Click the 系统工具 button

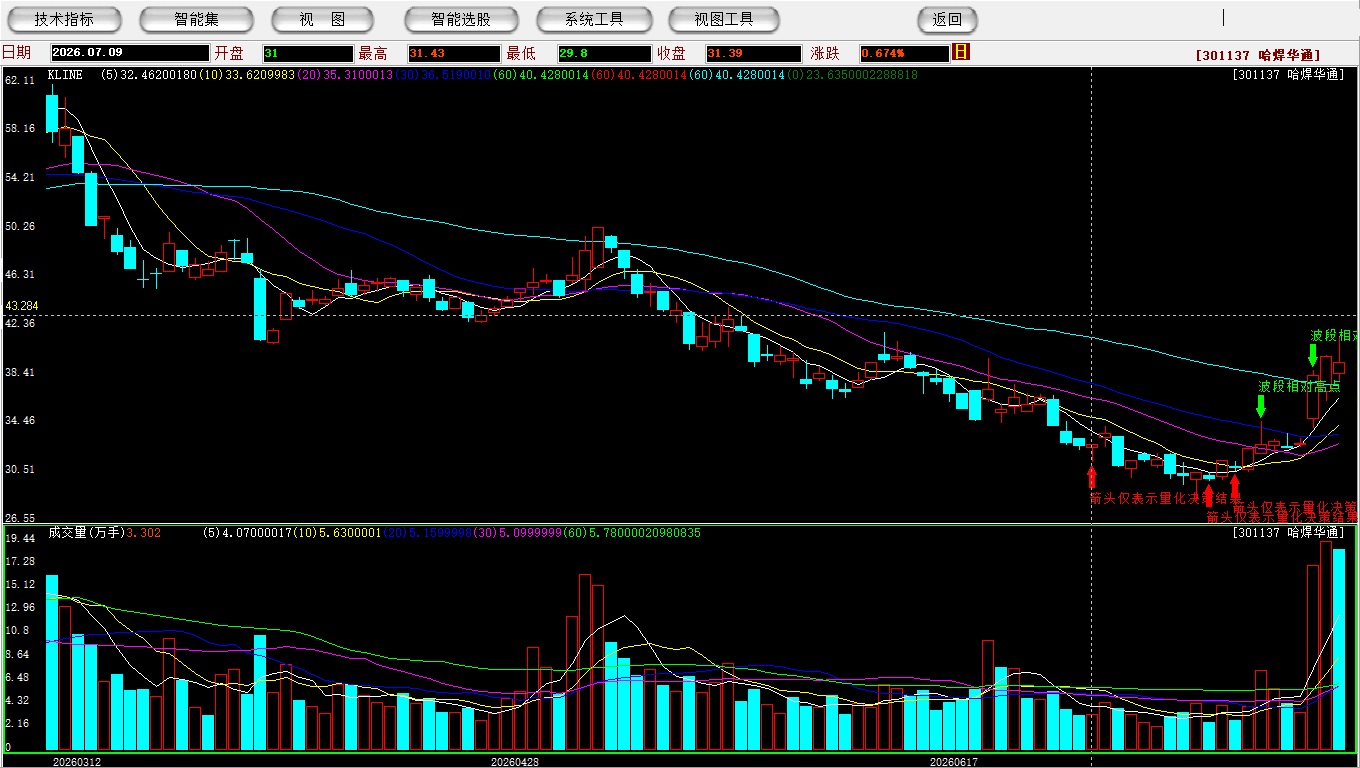click(x=594, y=19)
